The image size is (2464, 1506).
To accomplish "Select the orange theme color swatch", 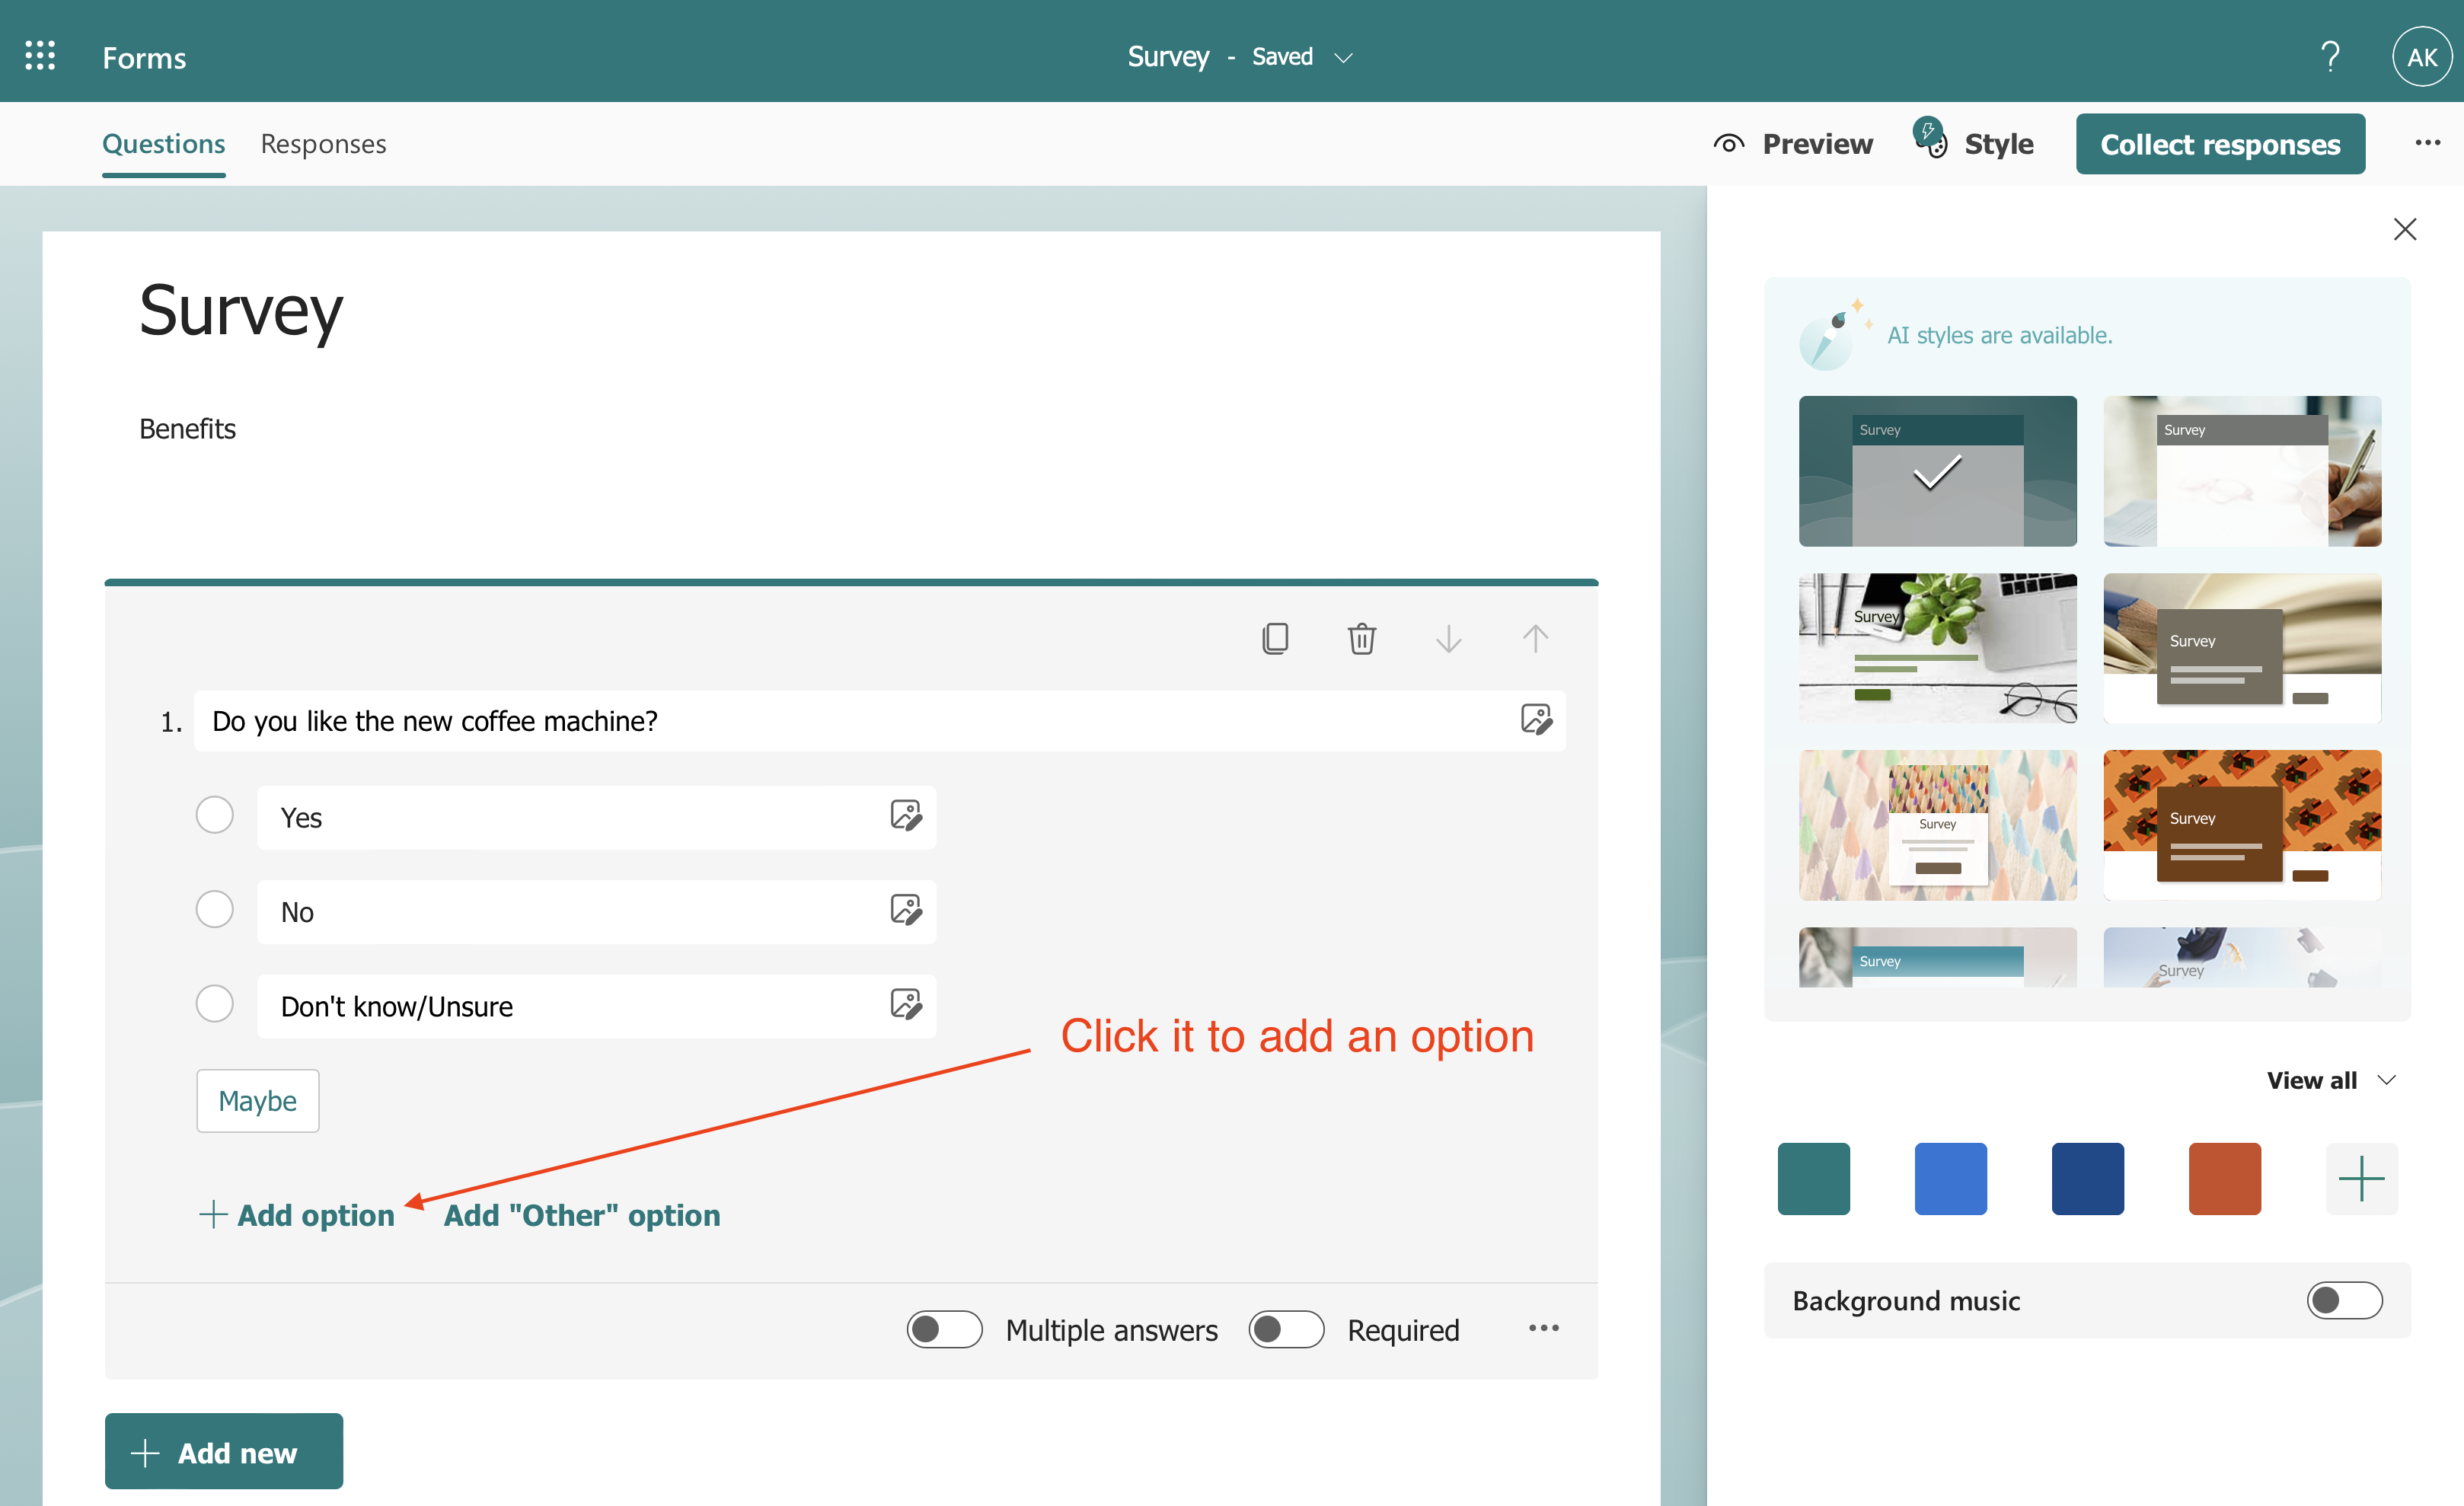I will 2224,1178.
